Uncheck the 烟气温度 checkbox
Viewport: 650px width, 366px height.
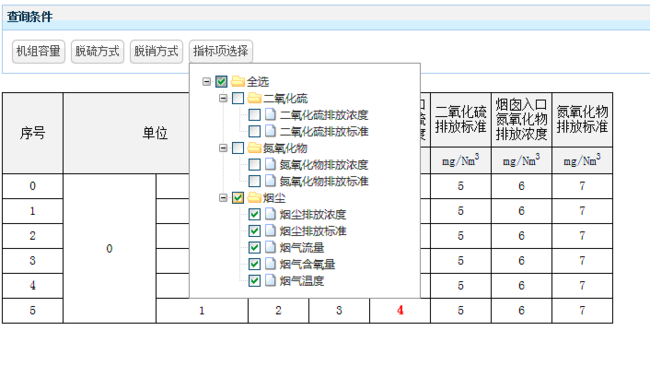point(255,281)
